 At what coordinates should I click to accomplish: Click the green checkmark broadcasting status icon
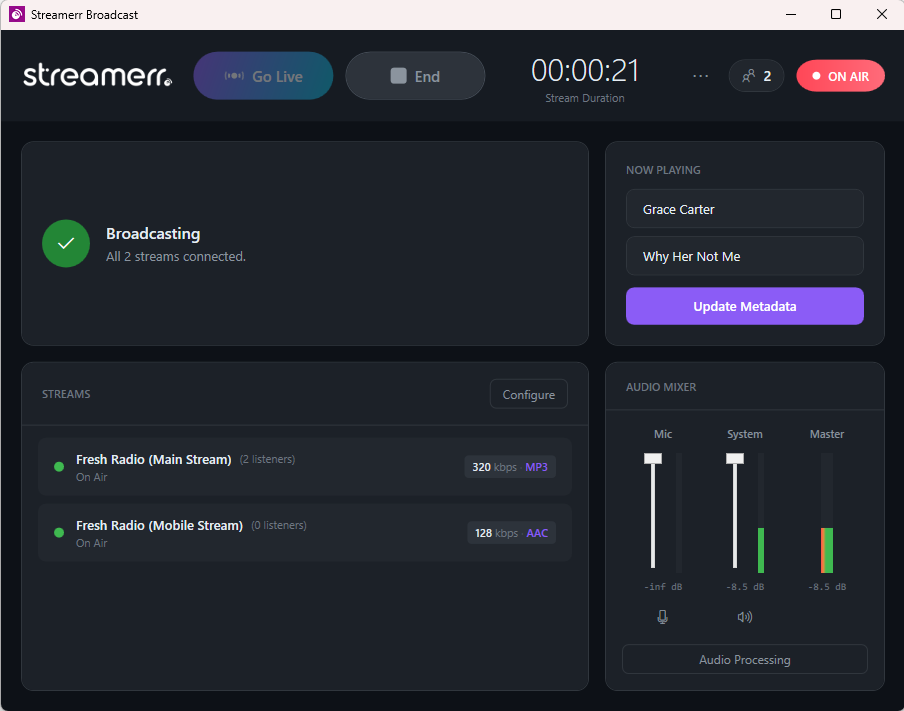tap(66, 243)
